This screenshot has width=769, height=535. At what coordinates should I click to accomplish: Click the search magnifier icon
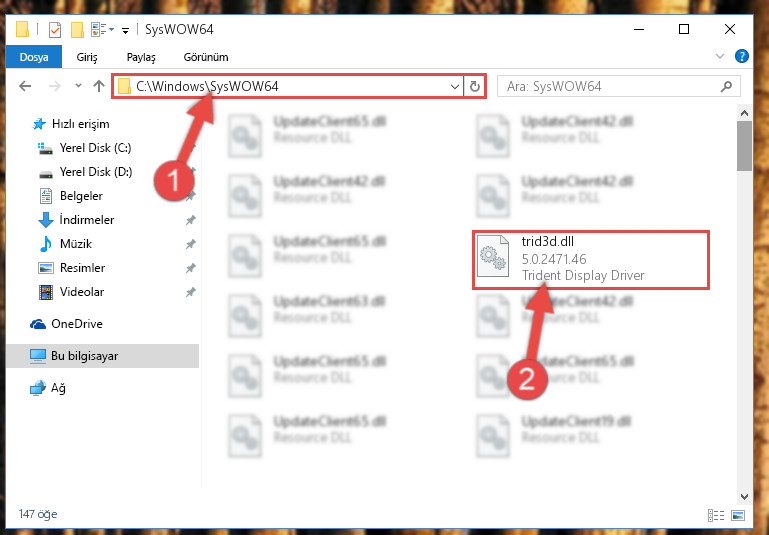(x=726, y=87)
